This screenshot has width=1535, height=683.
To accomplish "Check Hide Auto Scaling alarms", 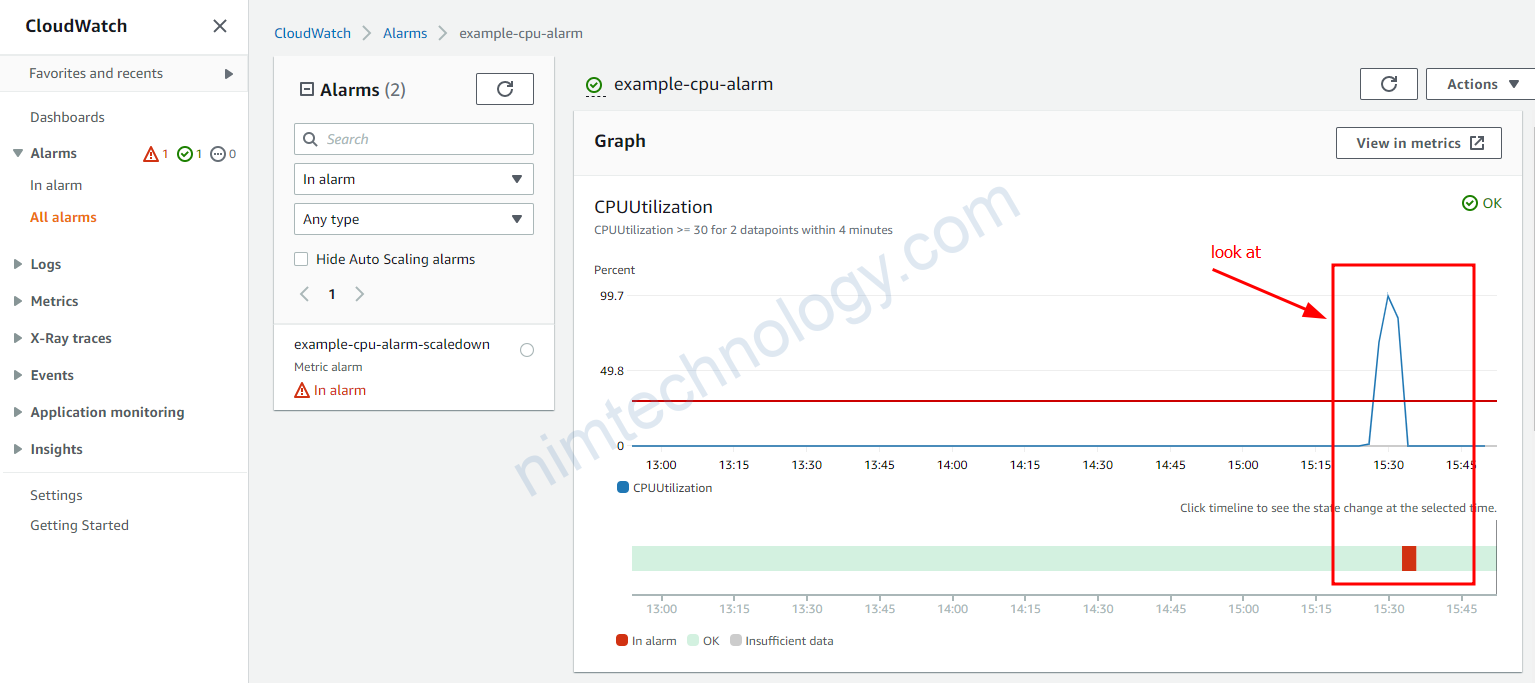I will tap(301, 259).
